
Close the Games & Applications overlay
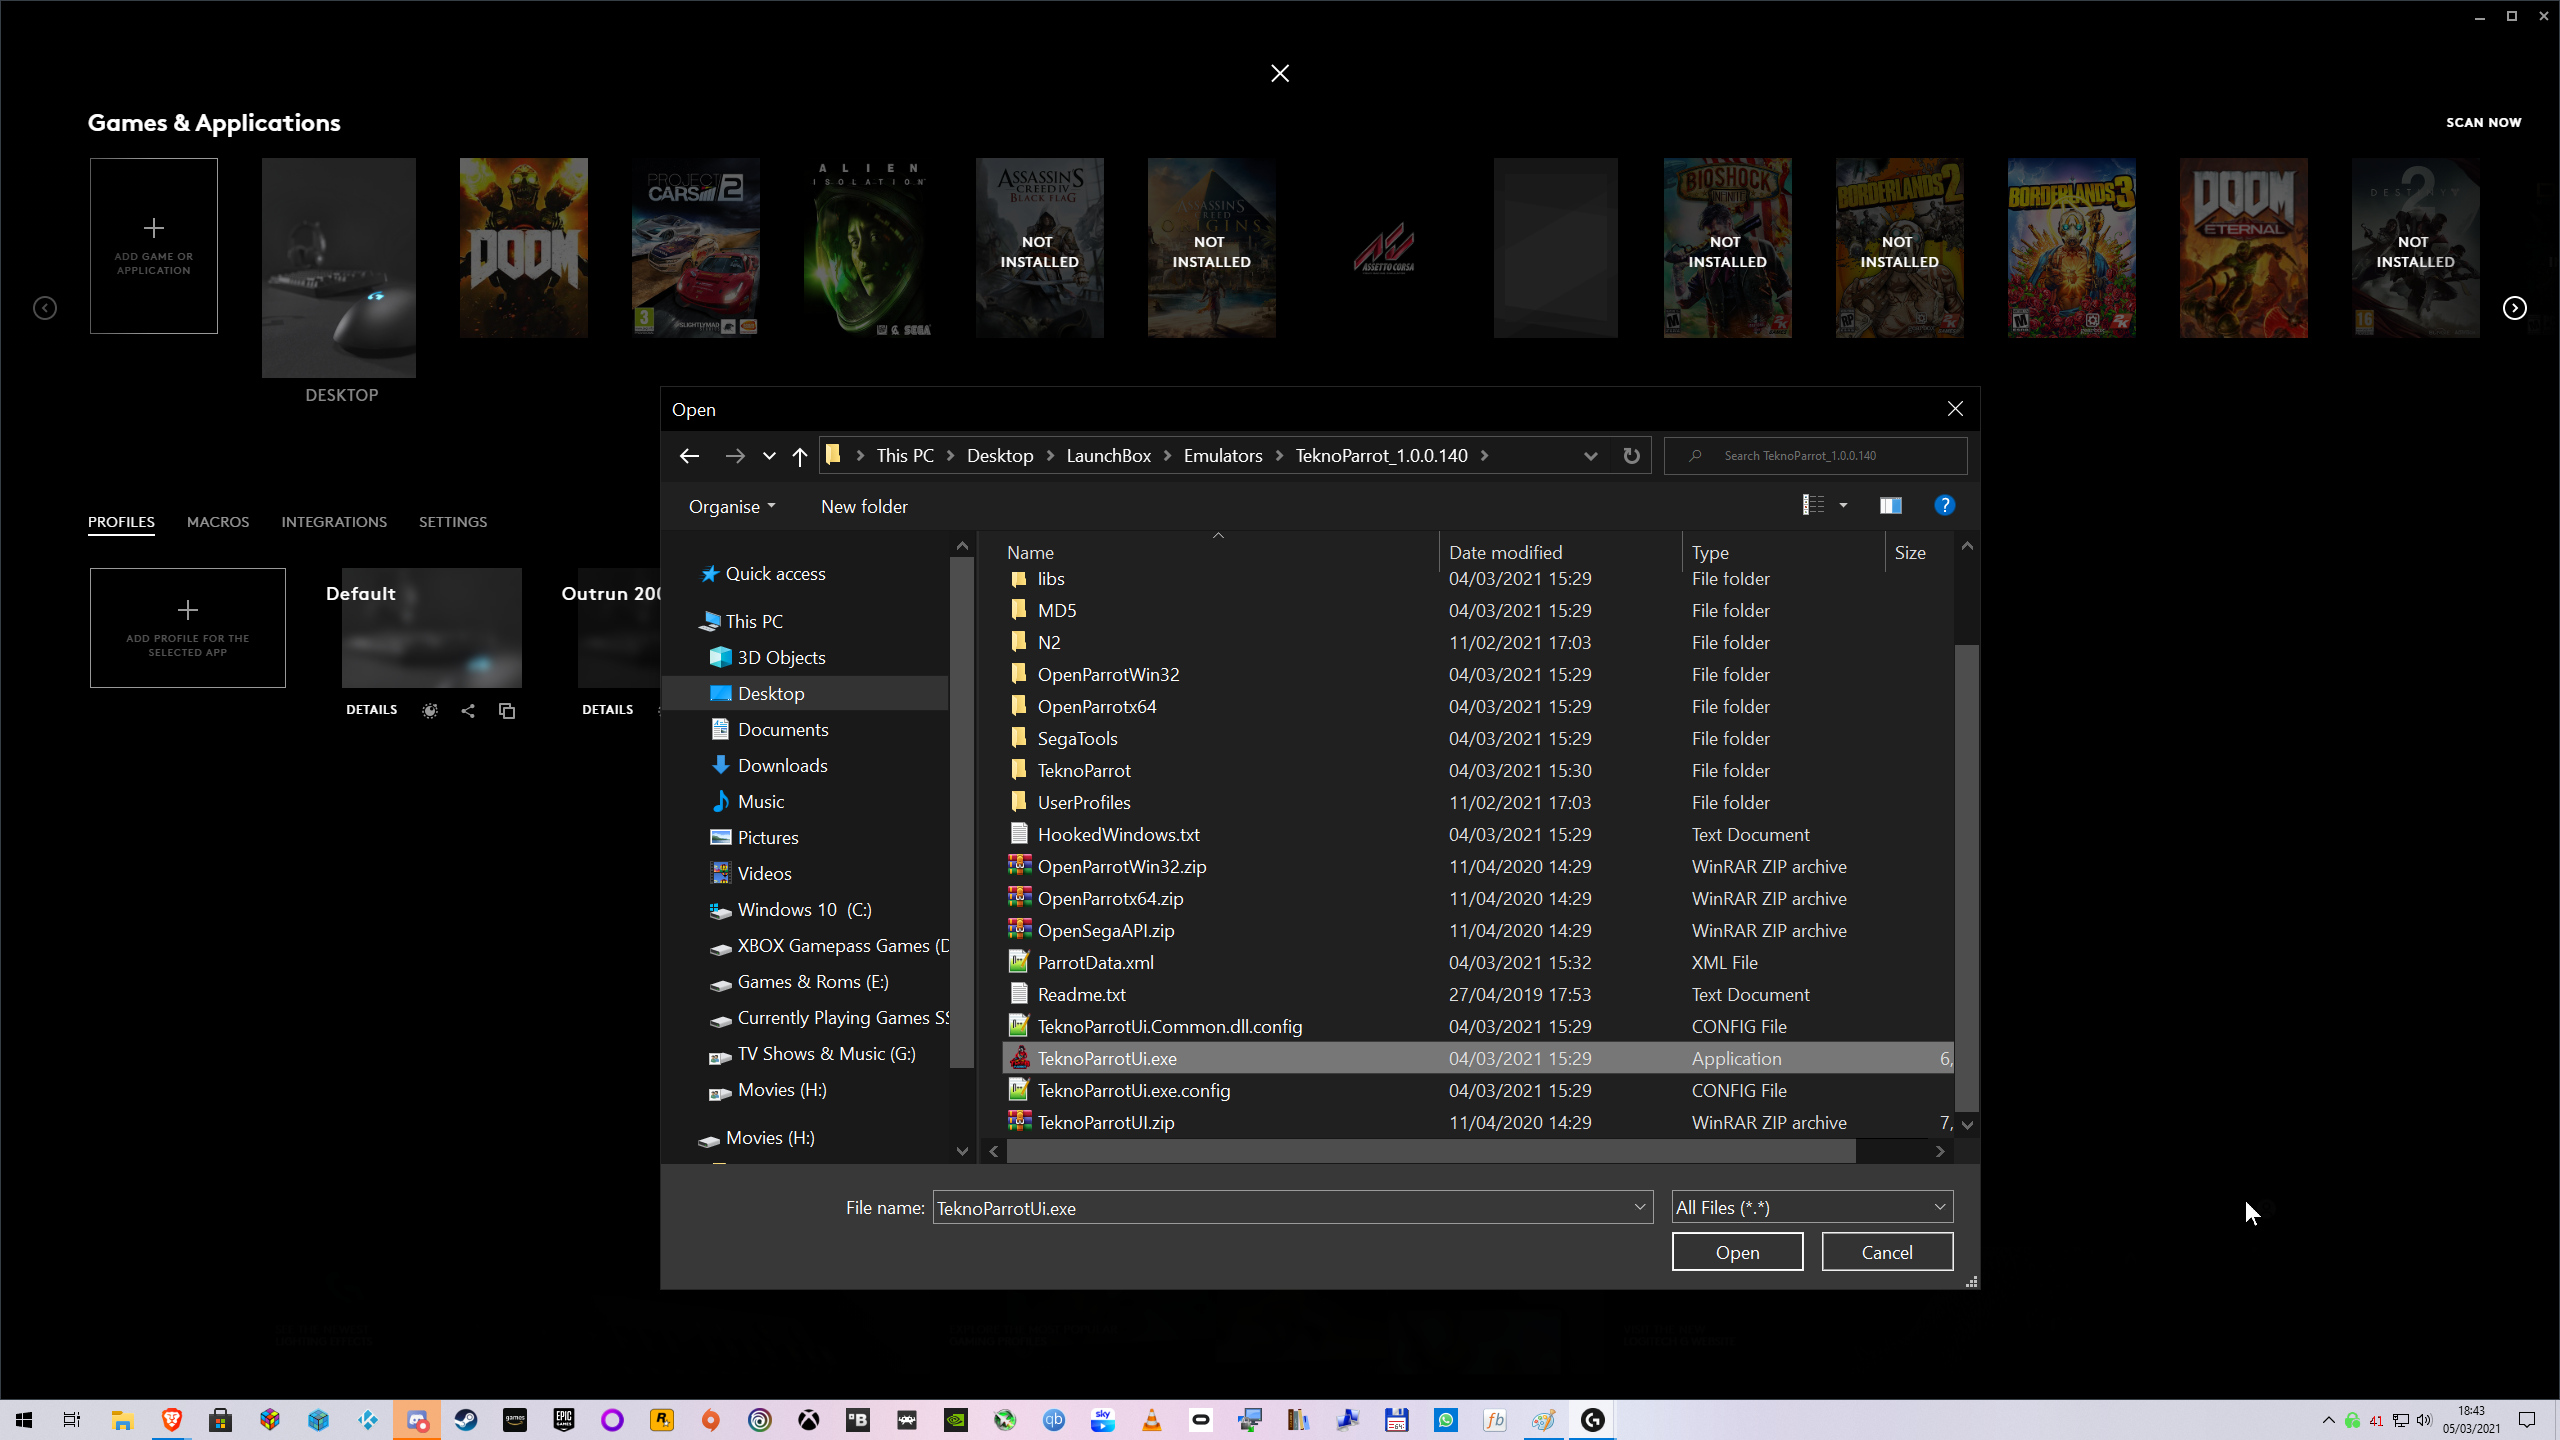(x=1280, y=73)
